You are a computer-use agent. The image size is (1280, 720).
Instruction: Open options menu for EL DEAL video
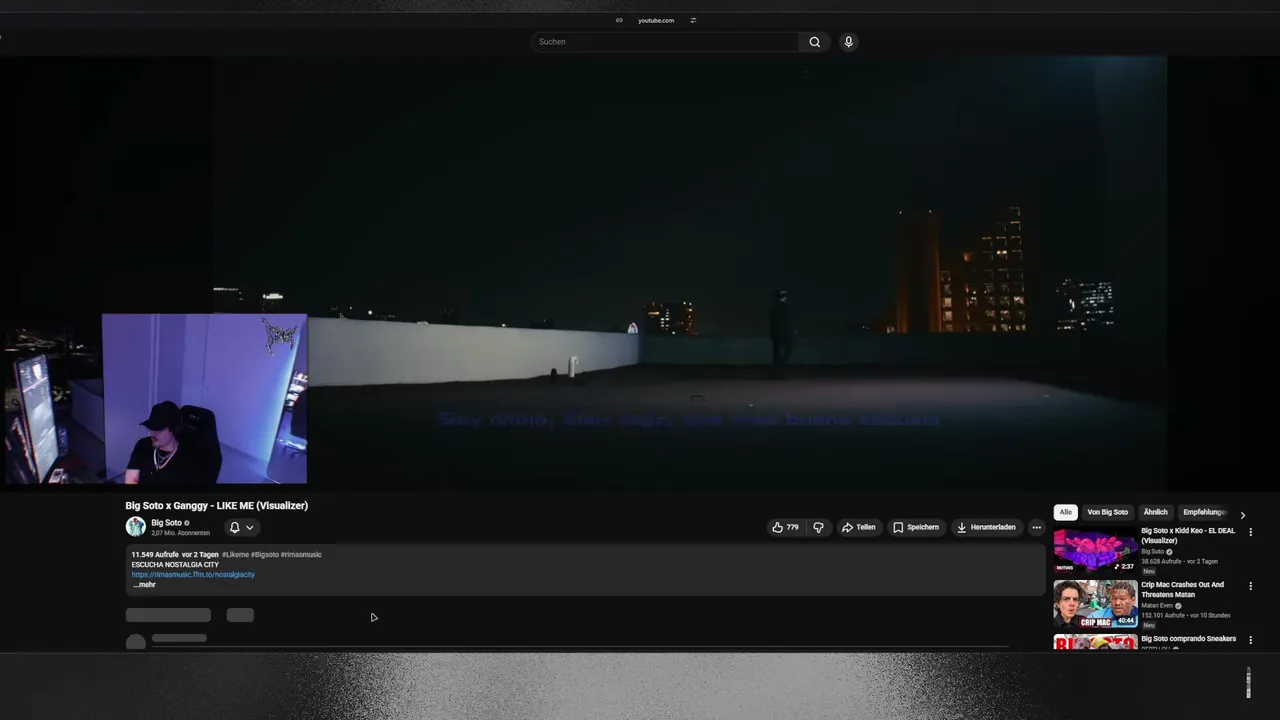pyautogui.click(x=1250, y=532)
